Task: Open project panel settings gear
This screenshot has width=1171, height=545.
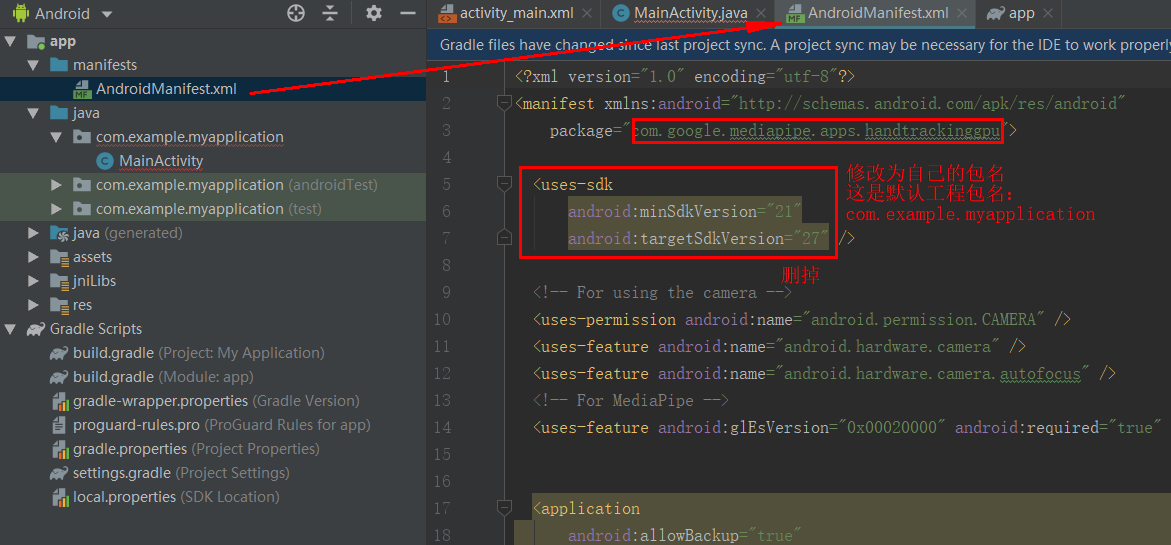Action: [x=373, y=13]
